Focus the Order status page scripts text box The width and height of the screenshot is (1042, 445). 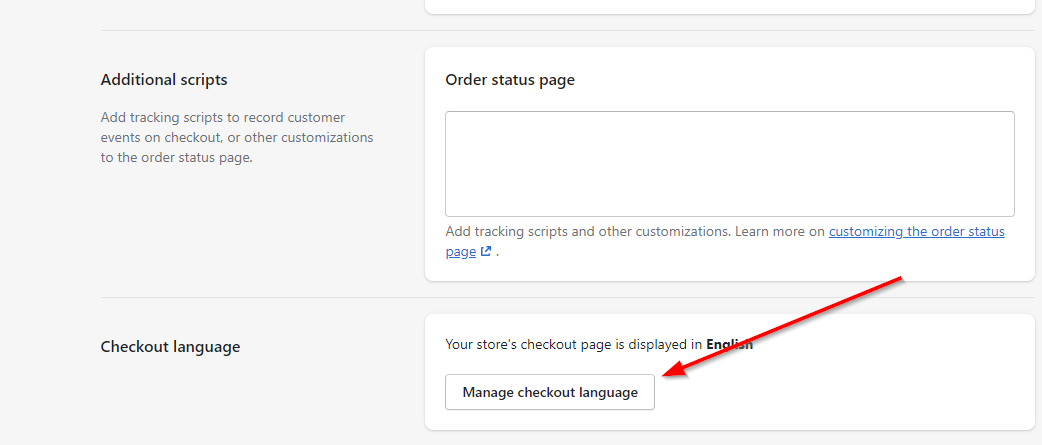coord(730,163)
